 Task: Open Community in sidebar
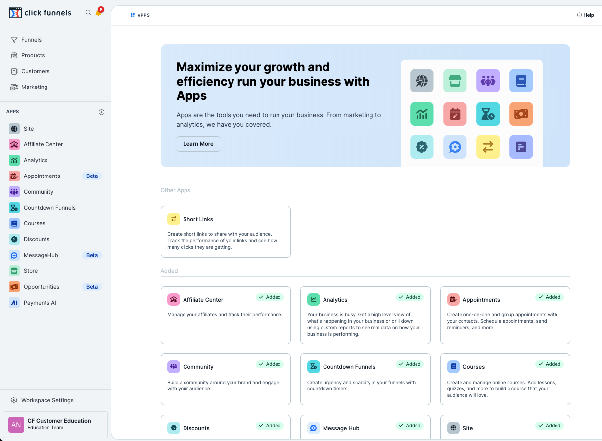[31, 192]
